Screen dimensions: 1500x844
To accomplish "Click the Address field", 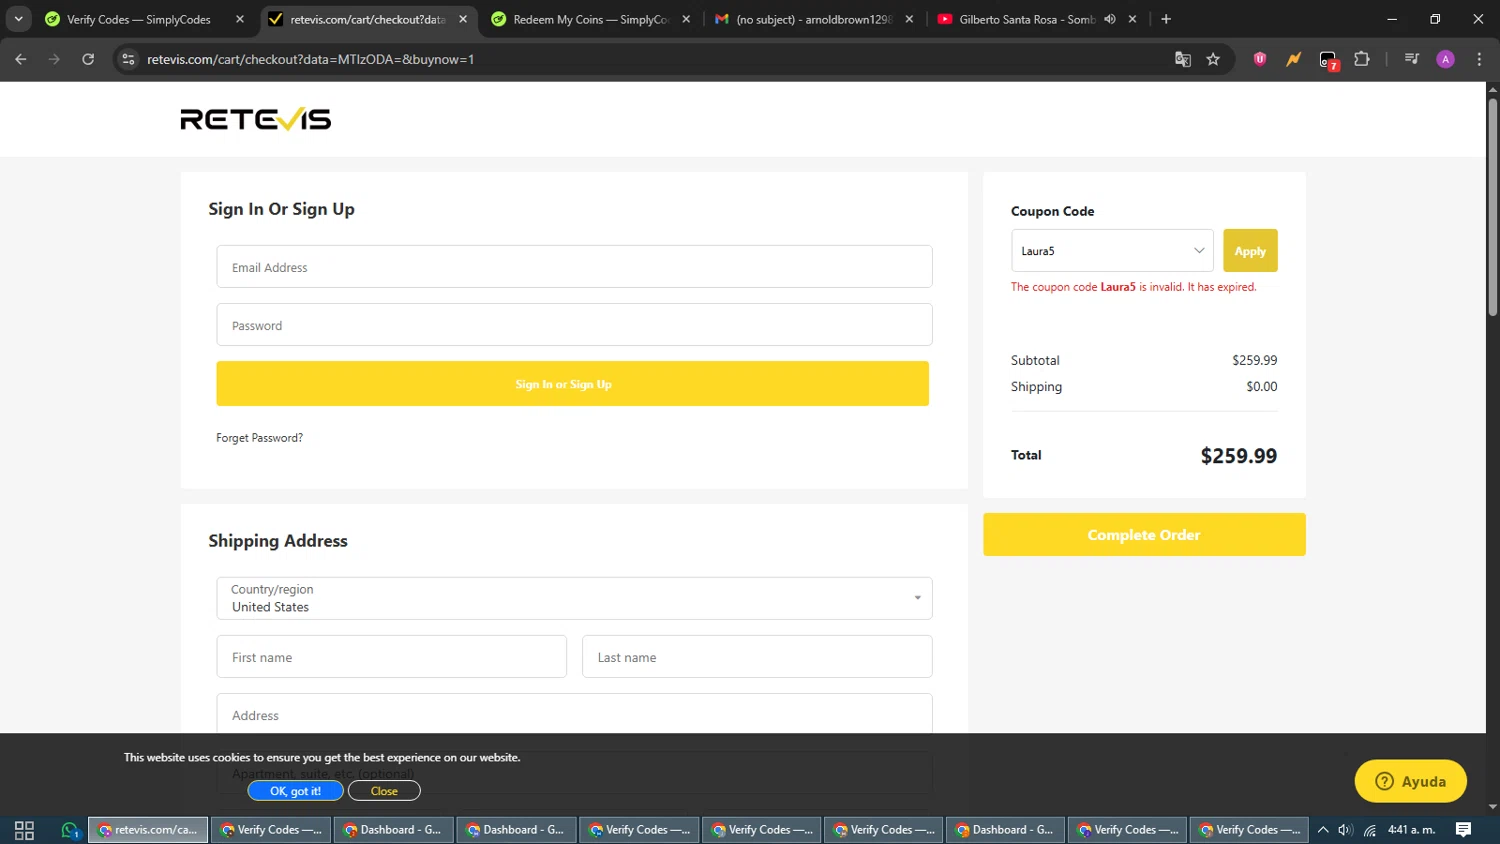I will pos(574,714).
